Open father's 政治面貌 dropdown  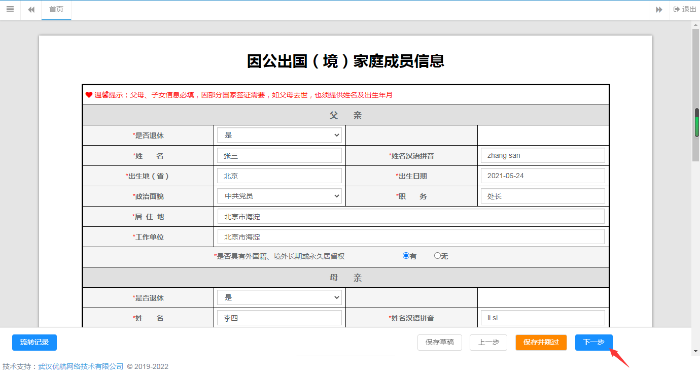click(279, 196)
